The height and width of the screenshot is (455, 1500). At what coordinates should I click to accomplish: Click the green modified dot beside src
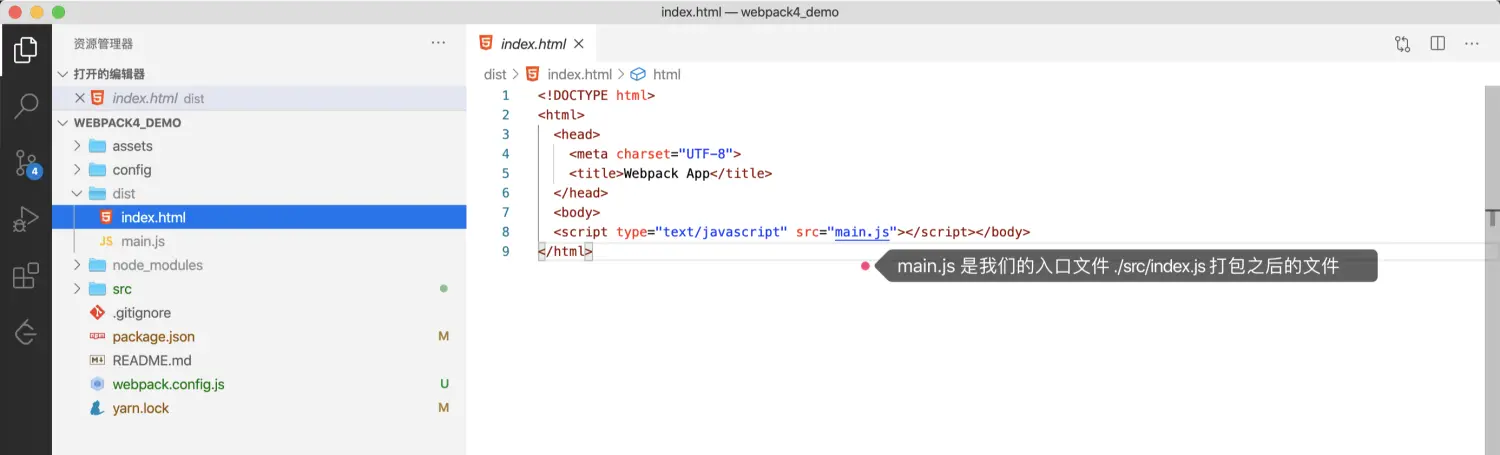(x=444, y=289)
